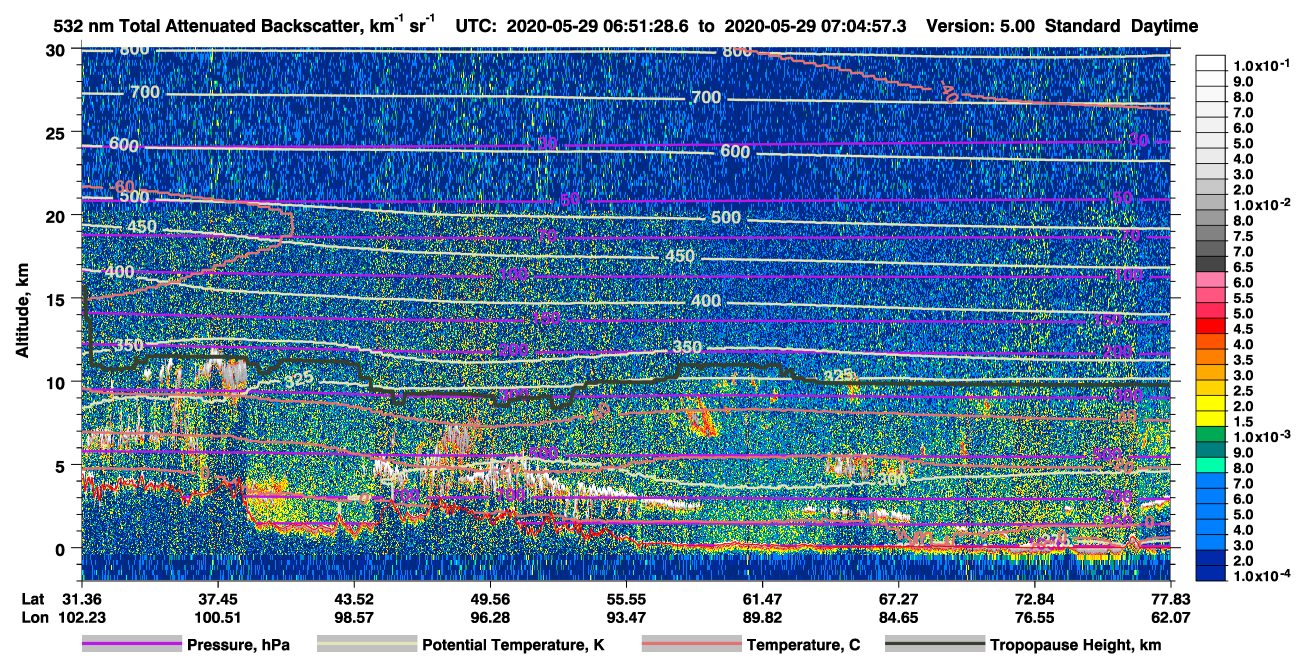Click latitude value '43.52'

click(x=353, y=599)
